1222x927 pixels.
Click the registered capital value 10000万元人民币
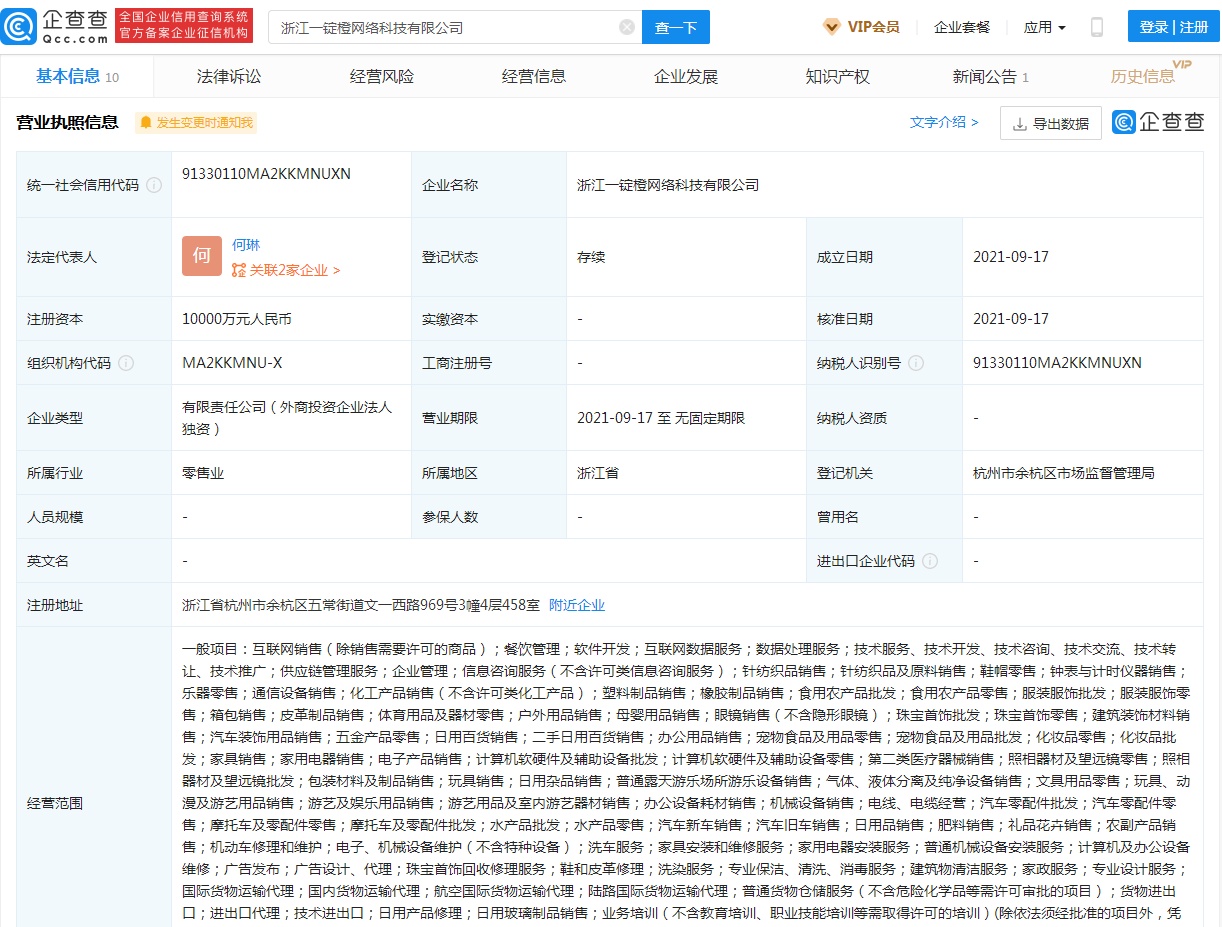[237, 319]
